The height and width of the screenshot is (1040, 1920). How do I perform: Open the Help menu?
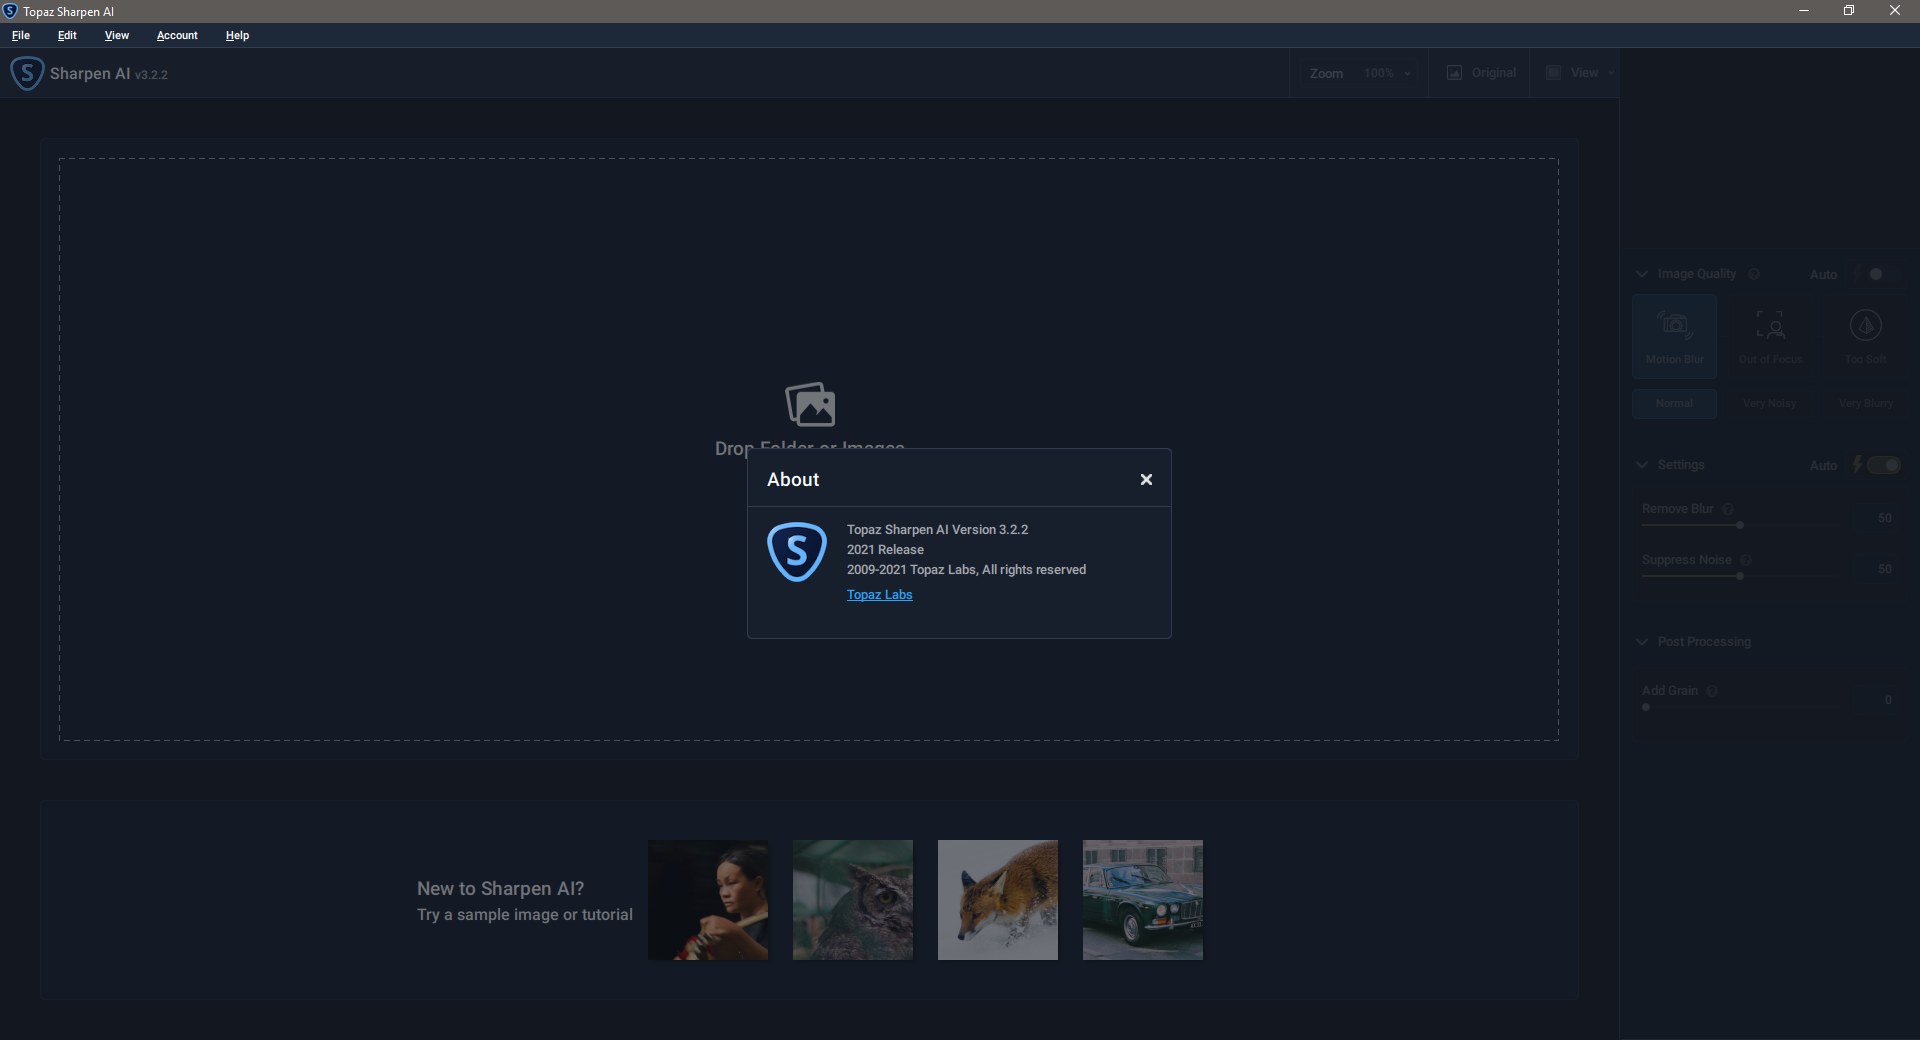pos(237,35)
